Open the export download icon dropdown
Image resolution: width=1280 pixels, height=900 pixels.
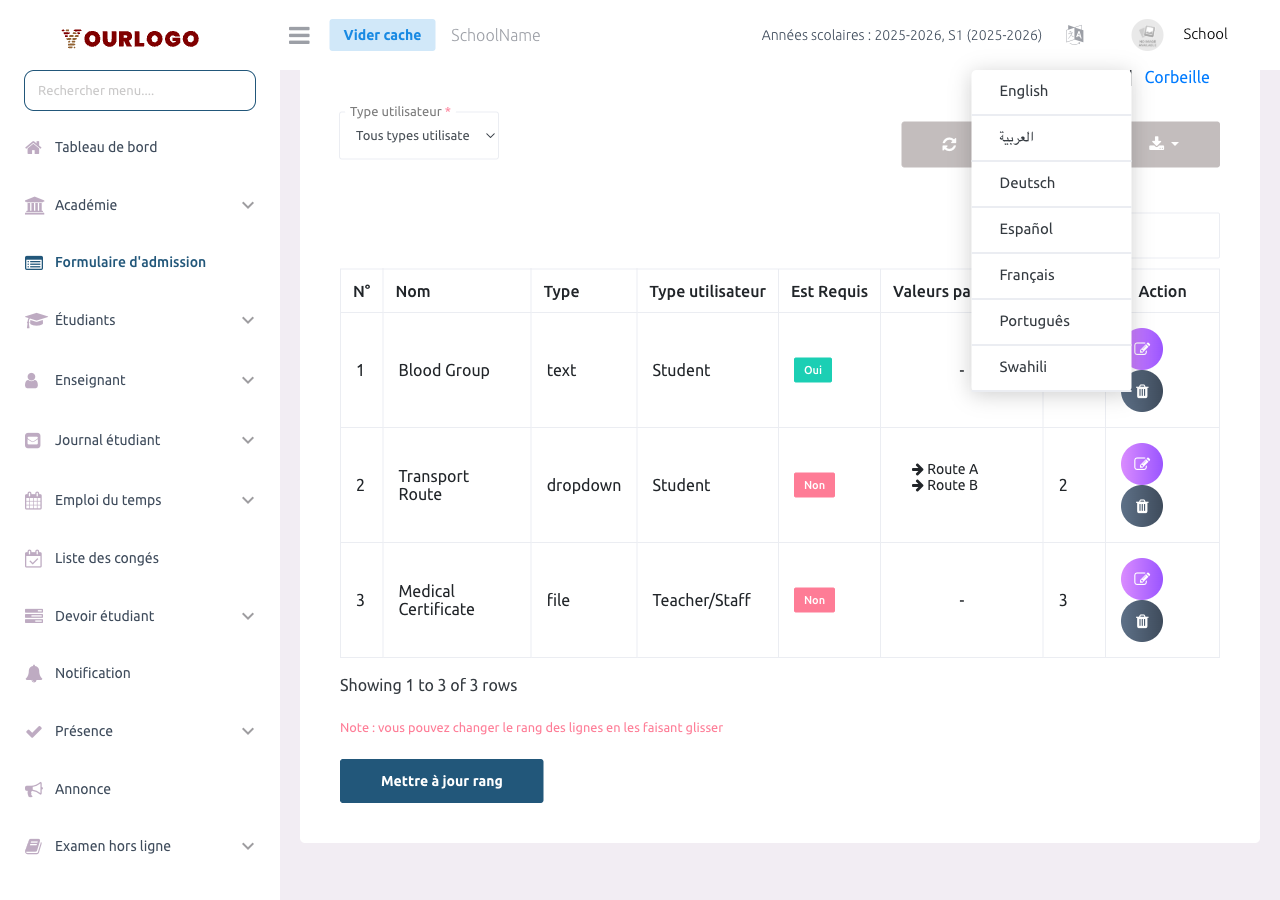1163,145
